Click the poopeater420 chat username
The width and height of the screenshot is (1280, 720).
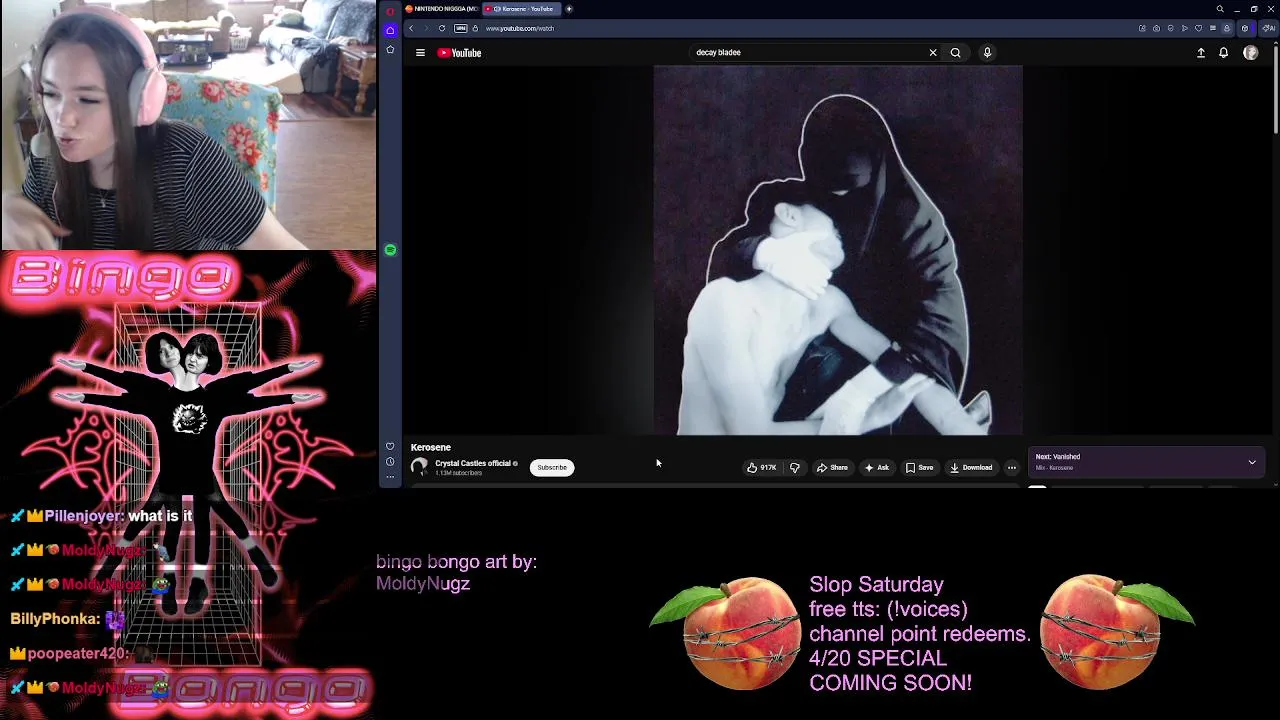(78, 653)
